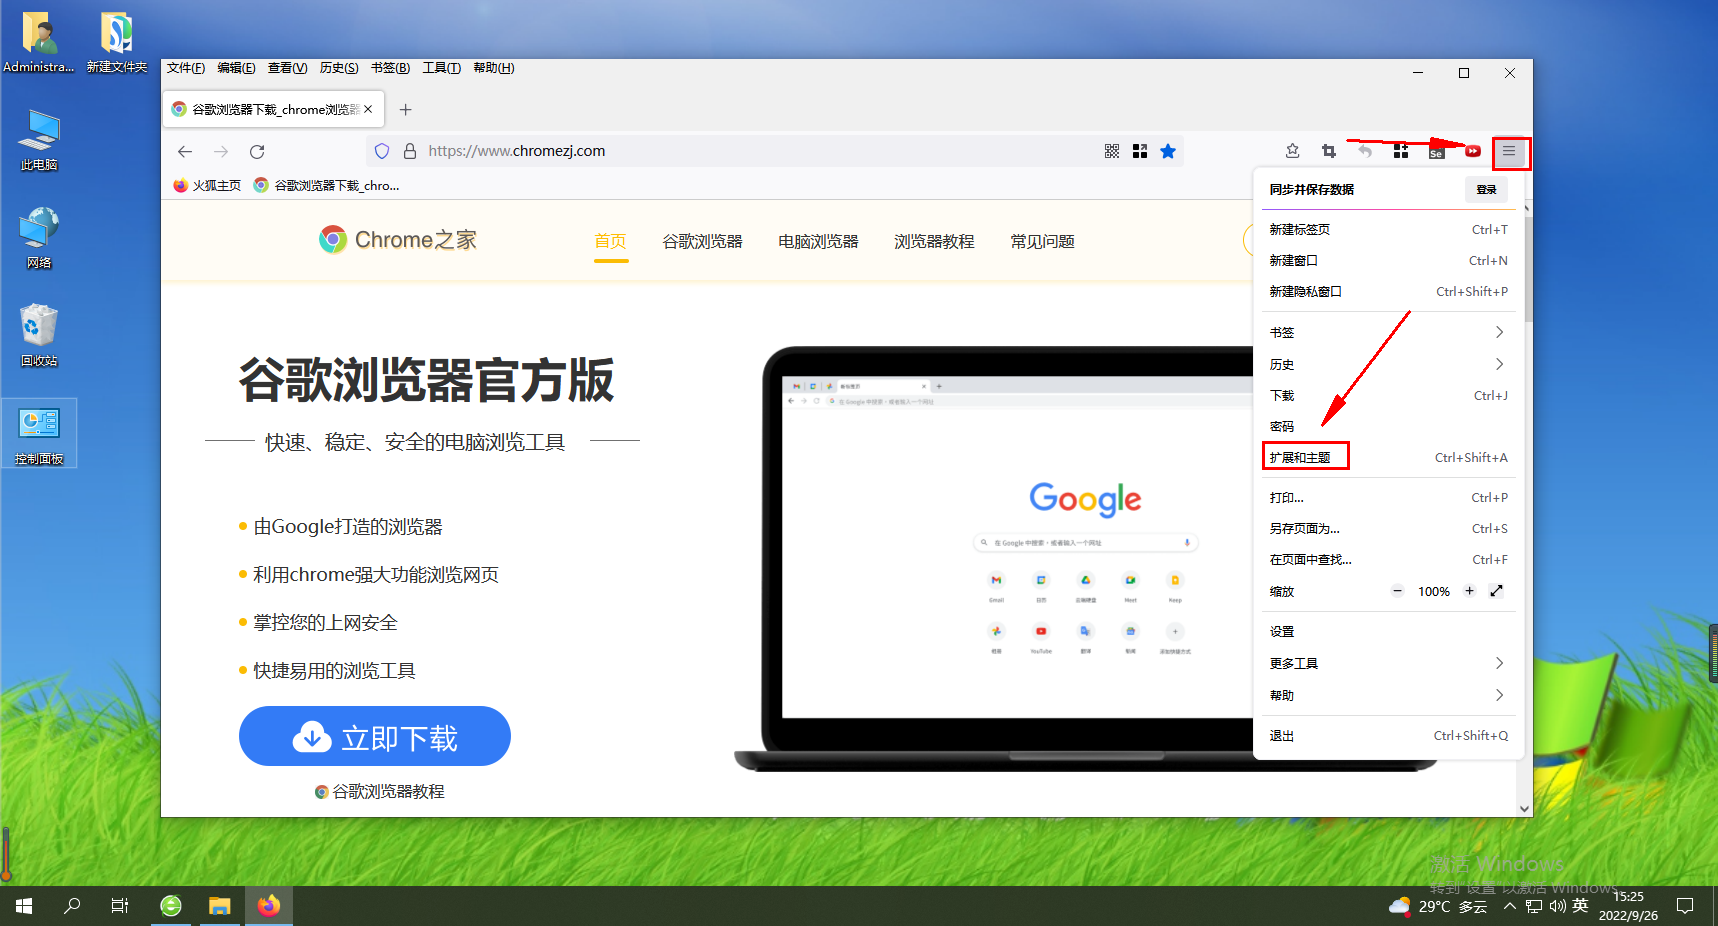
Task: Go back with the back arrow
Action: [x=185, y=151]
